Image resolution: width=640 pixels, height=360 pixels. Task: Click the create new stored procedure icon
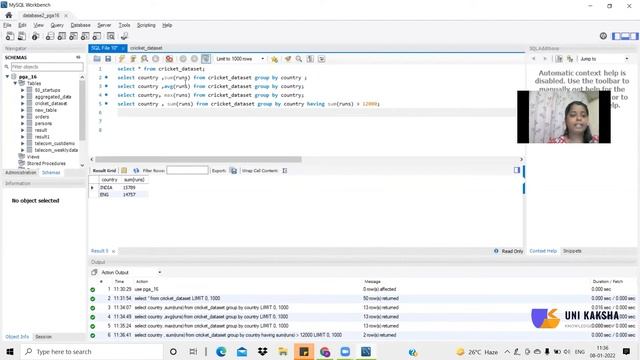(85, 36)
